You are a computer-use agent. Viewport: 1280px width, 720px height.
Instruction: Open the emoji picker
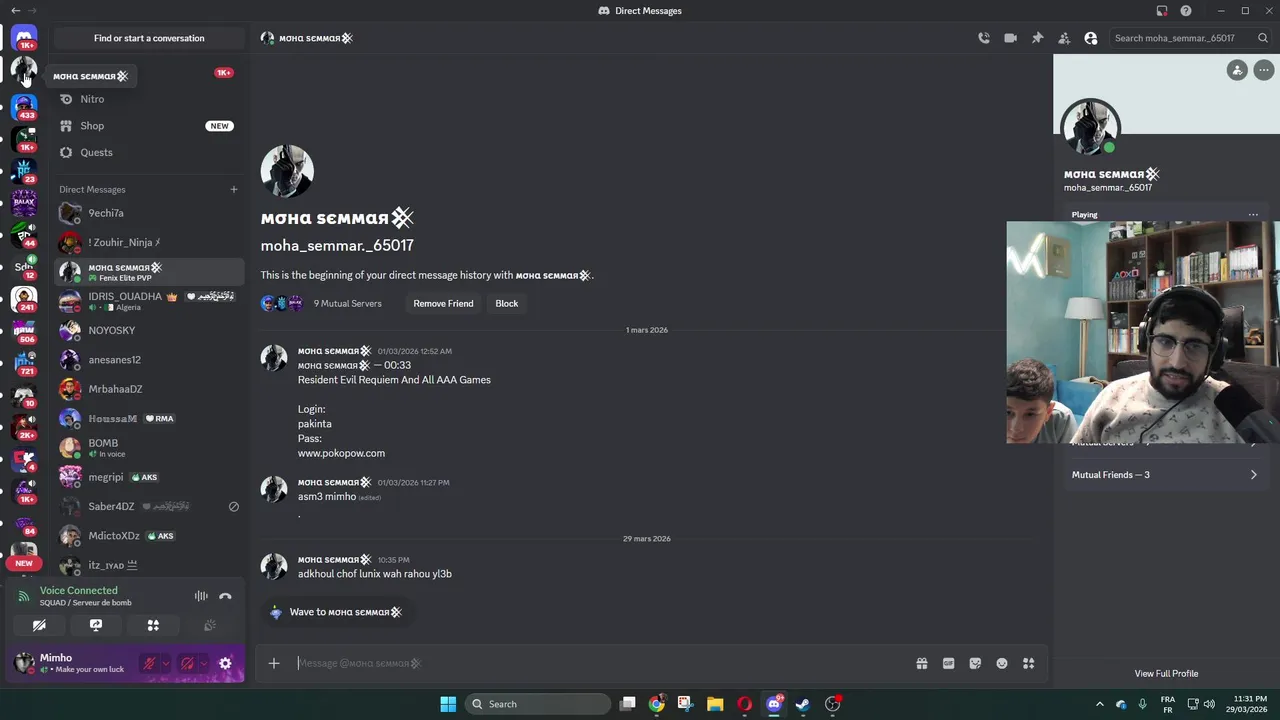coord(1002,663)
